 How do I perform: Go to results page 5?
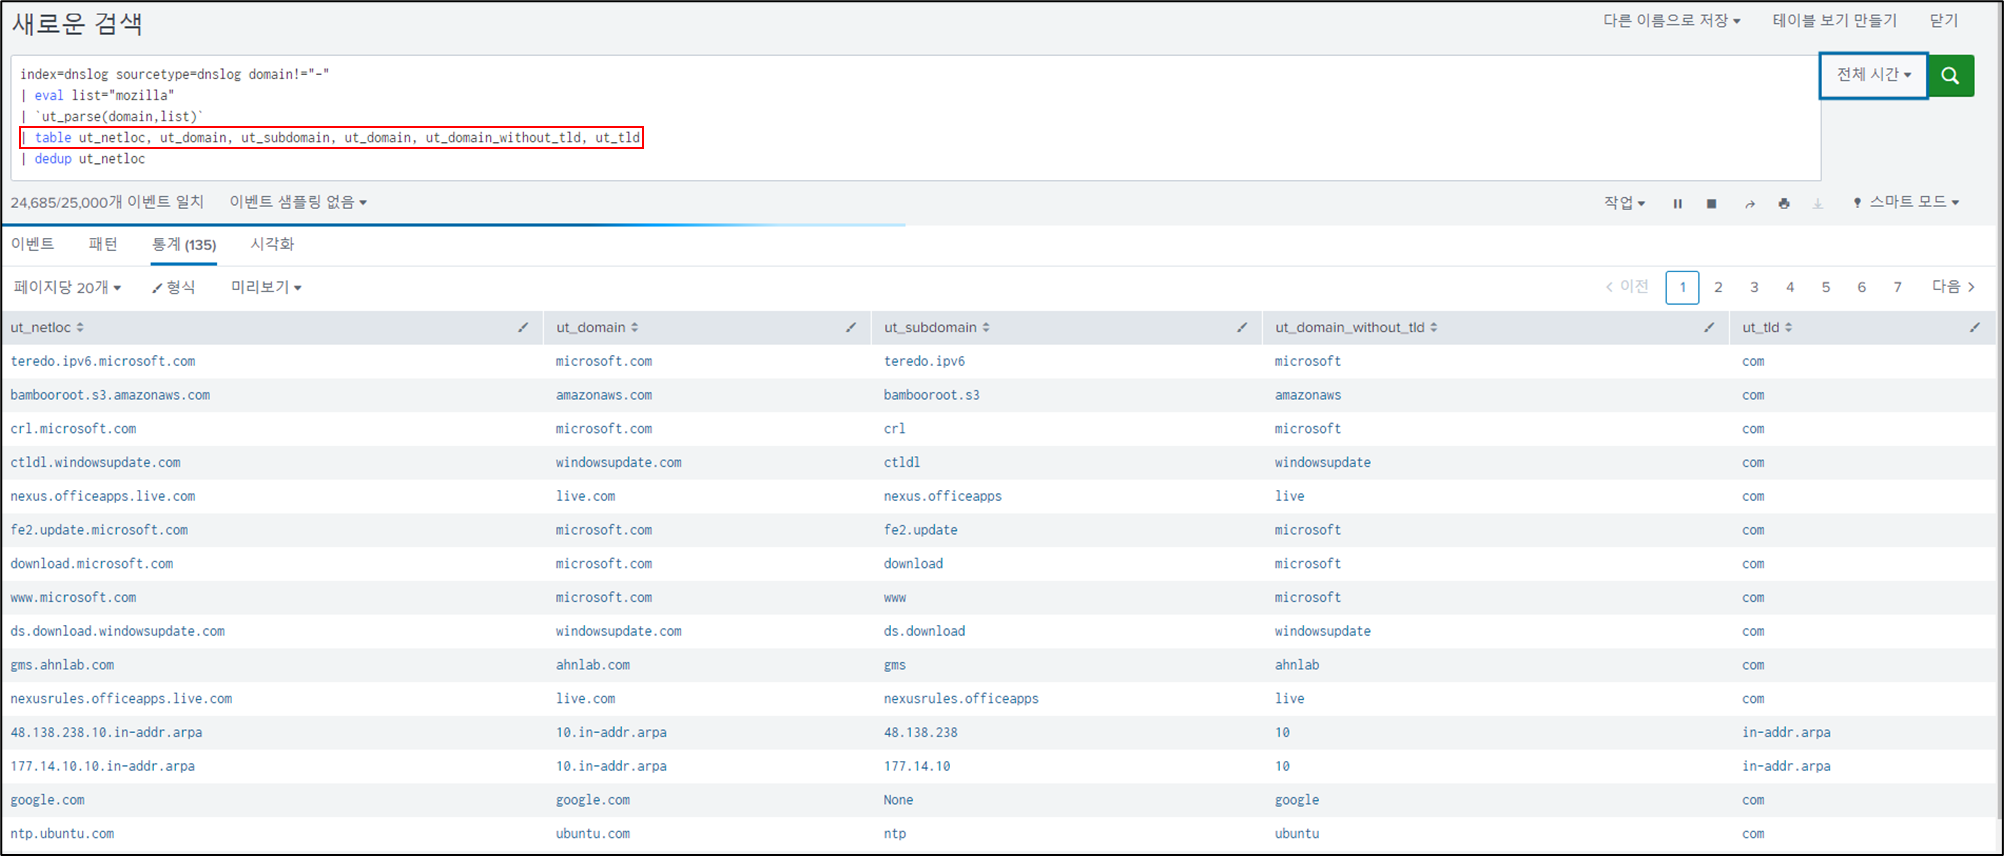click(x=1826, y=287)
